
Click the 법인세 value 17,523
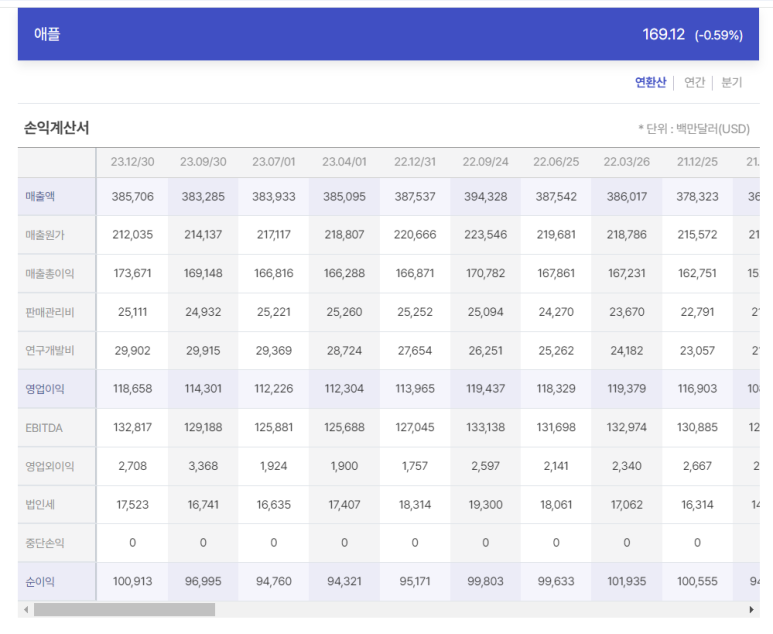[133, 505]
